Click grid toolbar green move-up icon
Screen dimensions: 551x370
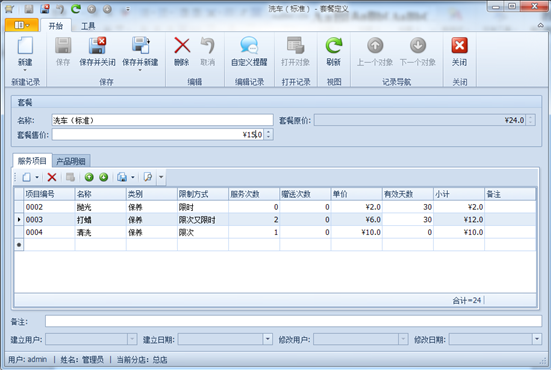[x=89, y=177]
